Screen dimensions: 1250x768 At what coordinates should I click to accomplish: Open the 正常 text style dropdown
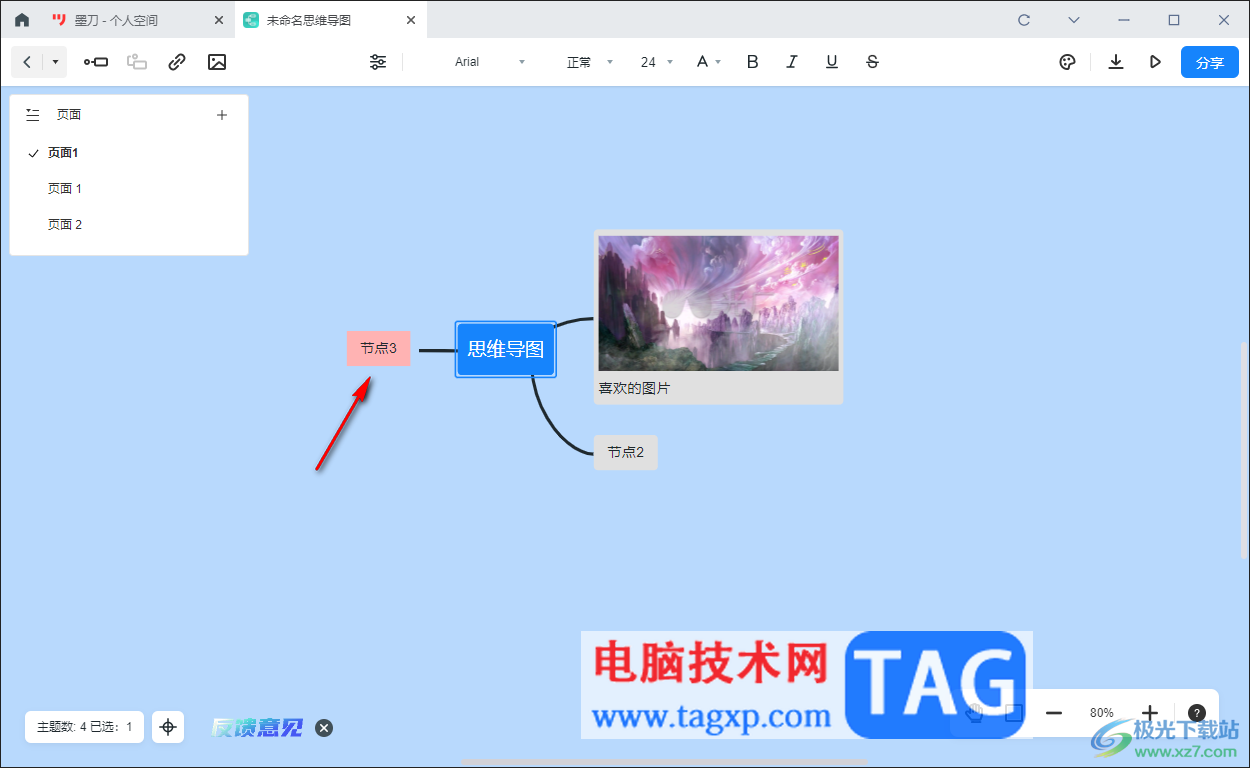click(590, 62)
